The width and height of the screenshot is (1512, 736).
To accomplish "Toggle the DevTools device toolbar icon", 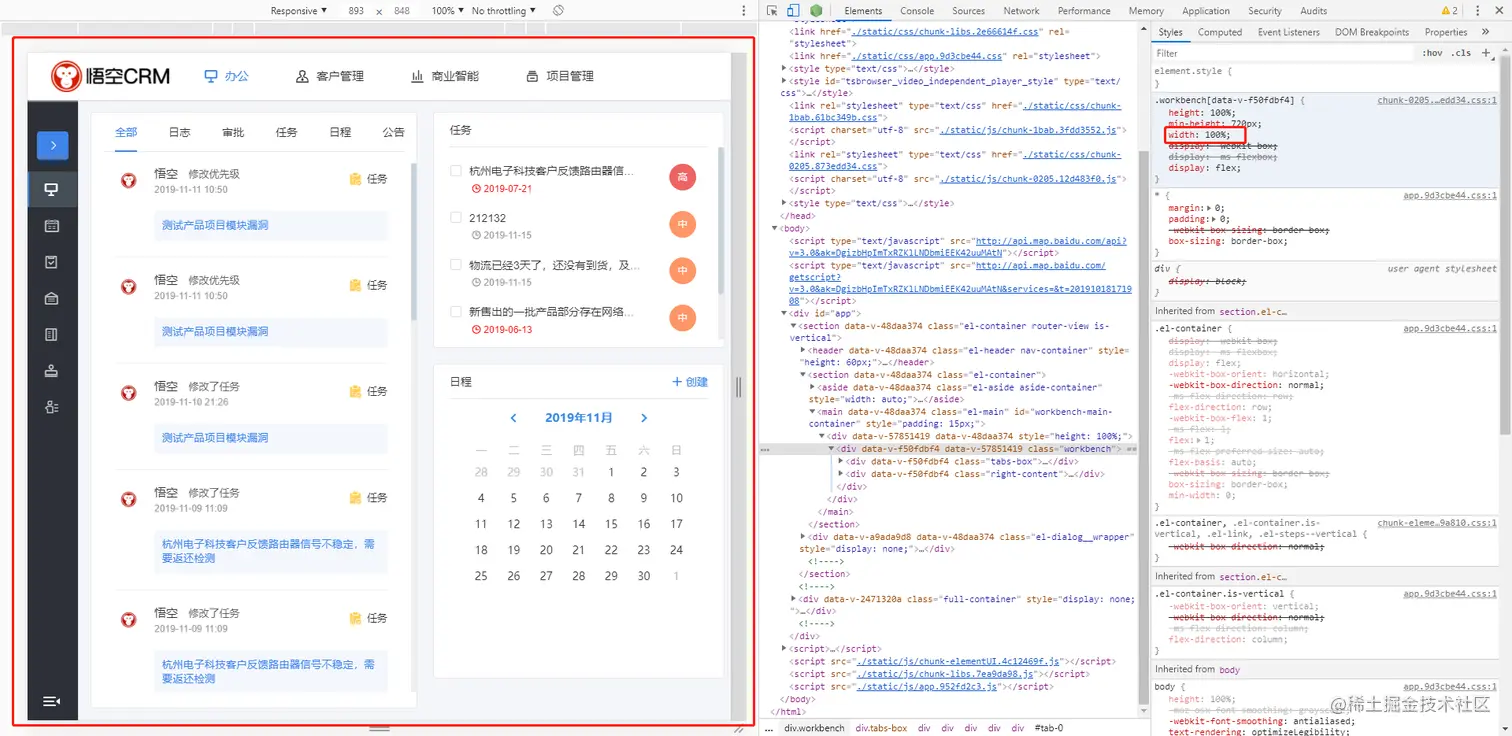I will [793, 11].
